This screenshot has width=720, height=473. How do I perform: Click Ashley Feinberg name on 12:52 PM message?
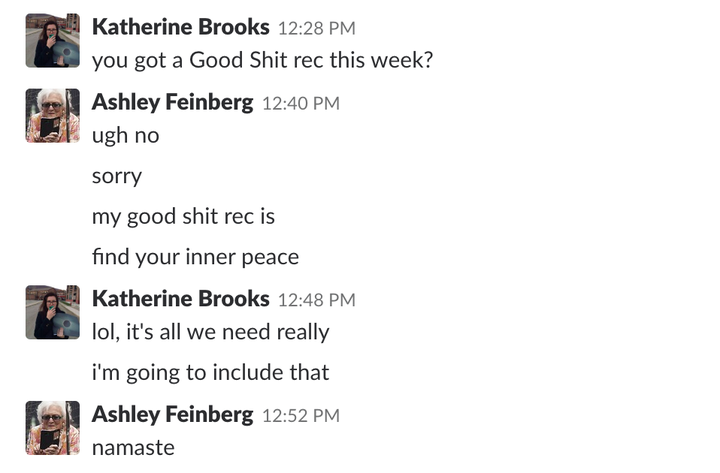[x=172, y=415]
